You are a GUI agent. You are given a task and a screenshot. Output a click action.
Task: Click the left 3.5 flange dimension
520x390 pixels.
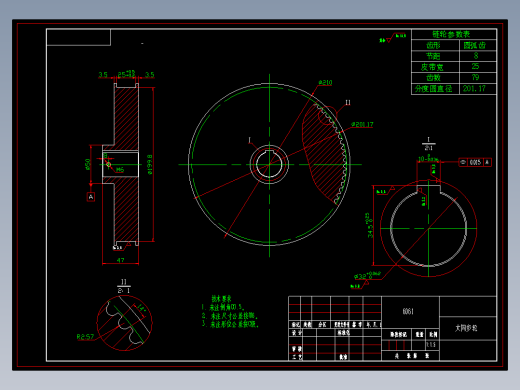pos(103,74)
